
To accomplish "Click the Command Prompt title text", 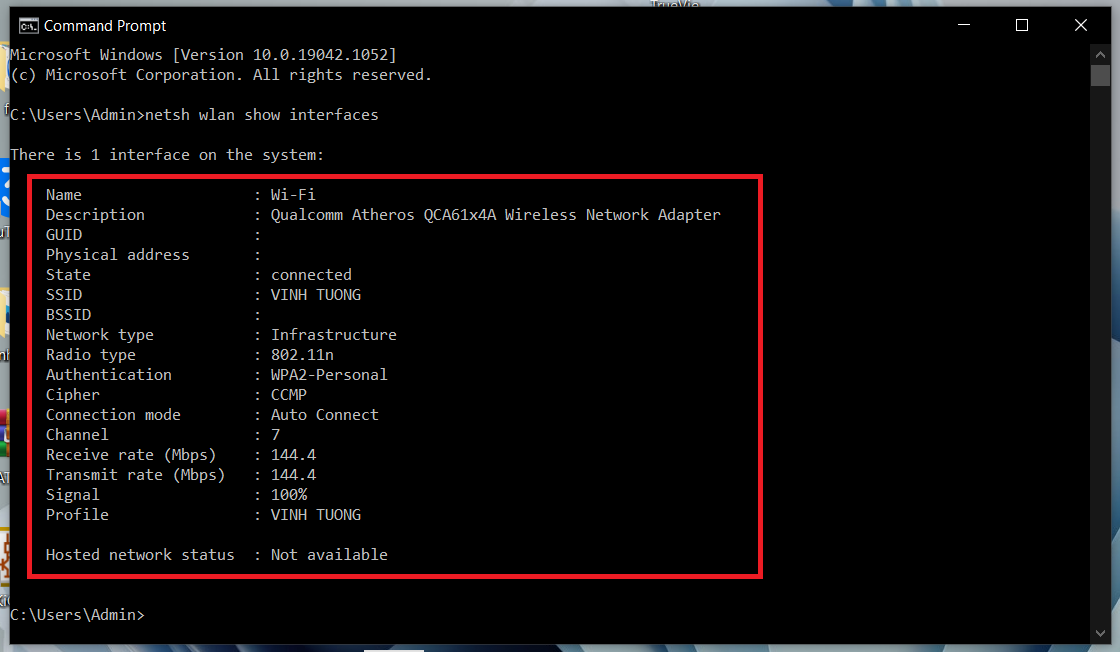I will pos(105,26).
